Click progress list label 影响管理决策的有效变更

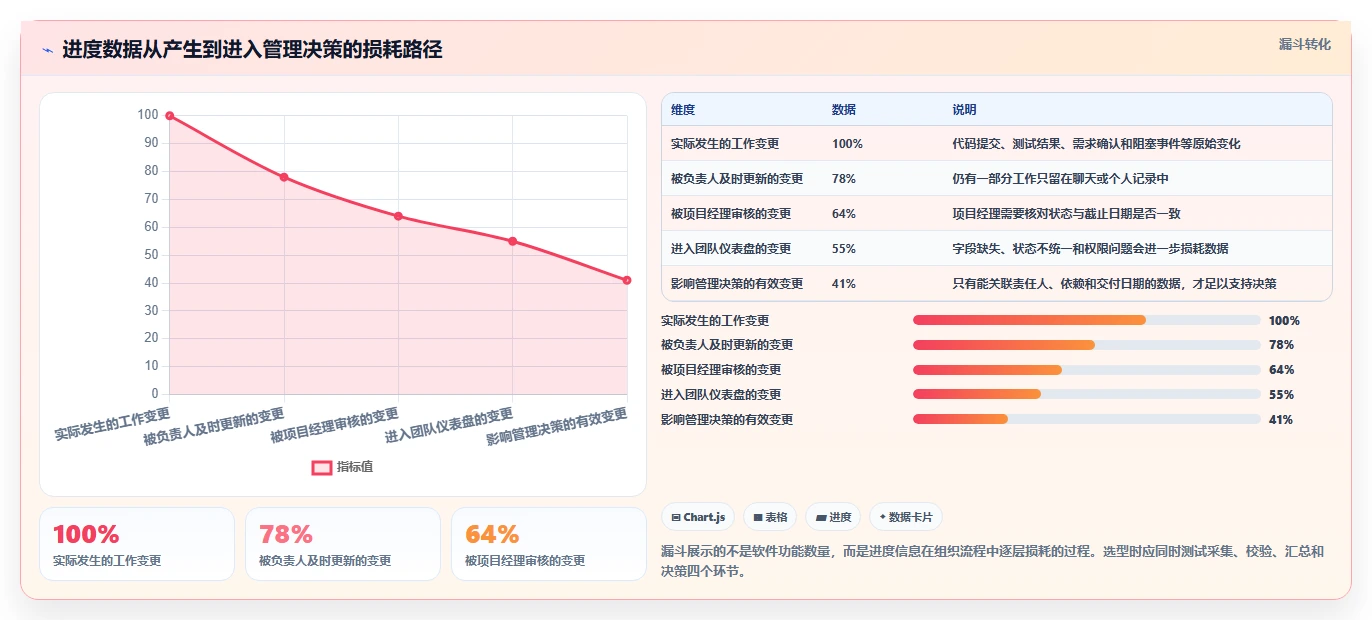pyautogui.click(x=727, y=420)
